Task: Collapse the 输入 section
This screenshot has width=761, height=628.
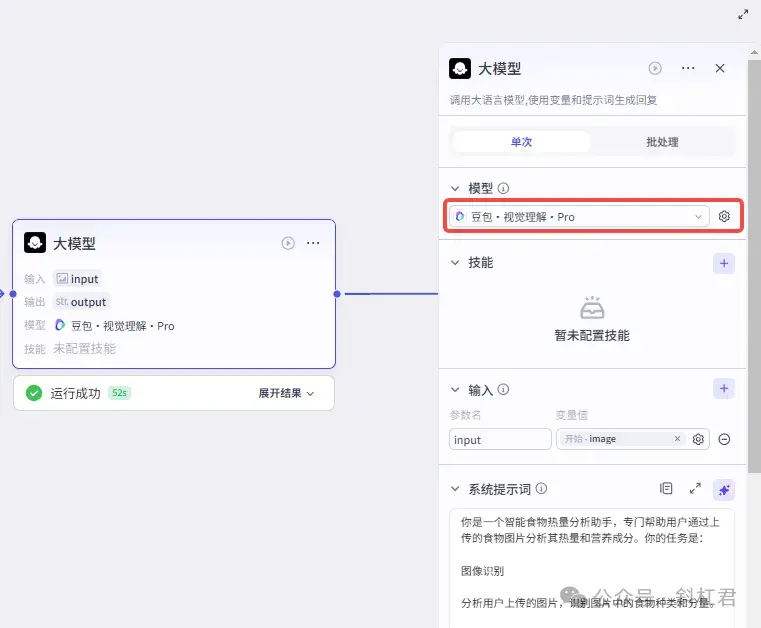Action: pyautogui.click(x=455, y=390)
